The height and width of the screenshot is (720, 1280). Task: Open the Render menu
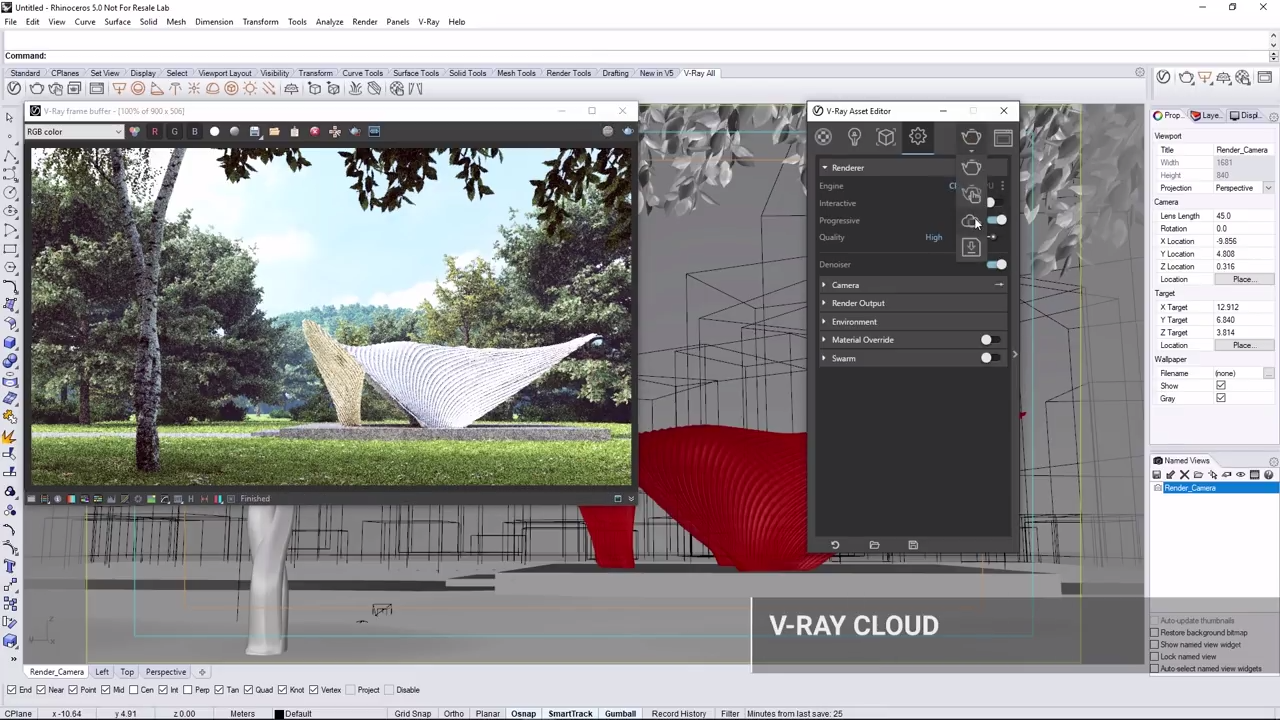364,22
